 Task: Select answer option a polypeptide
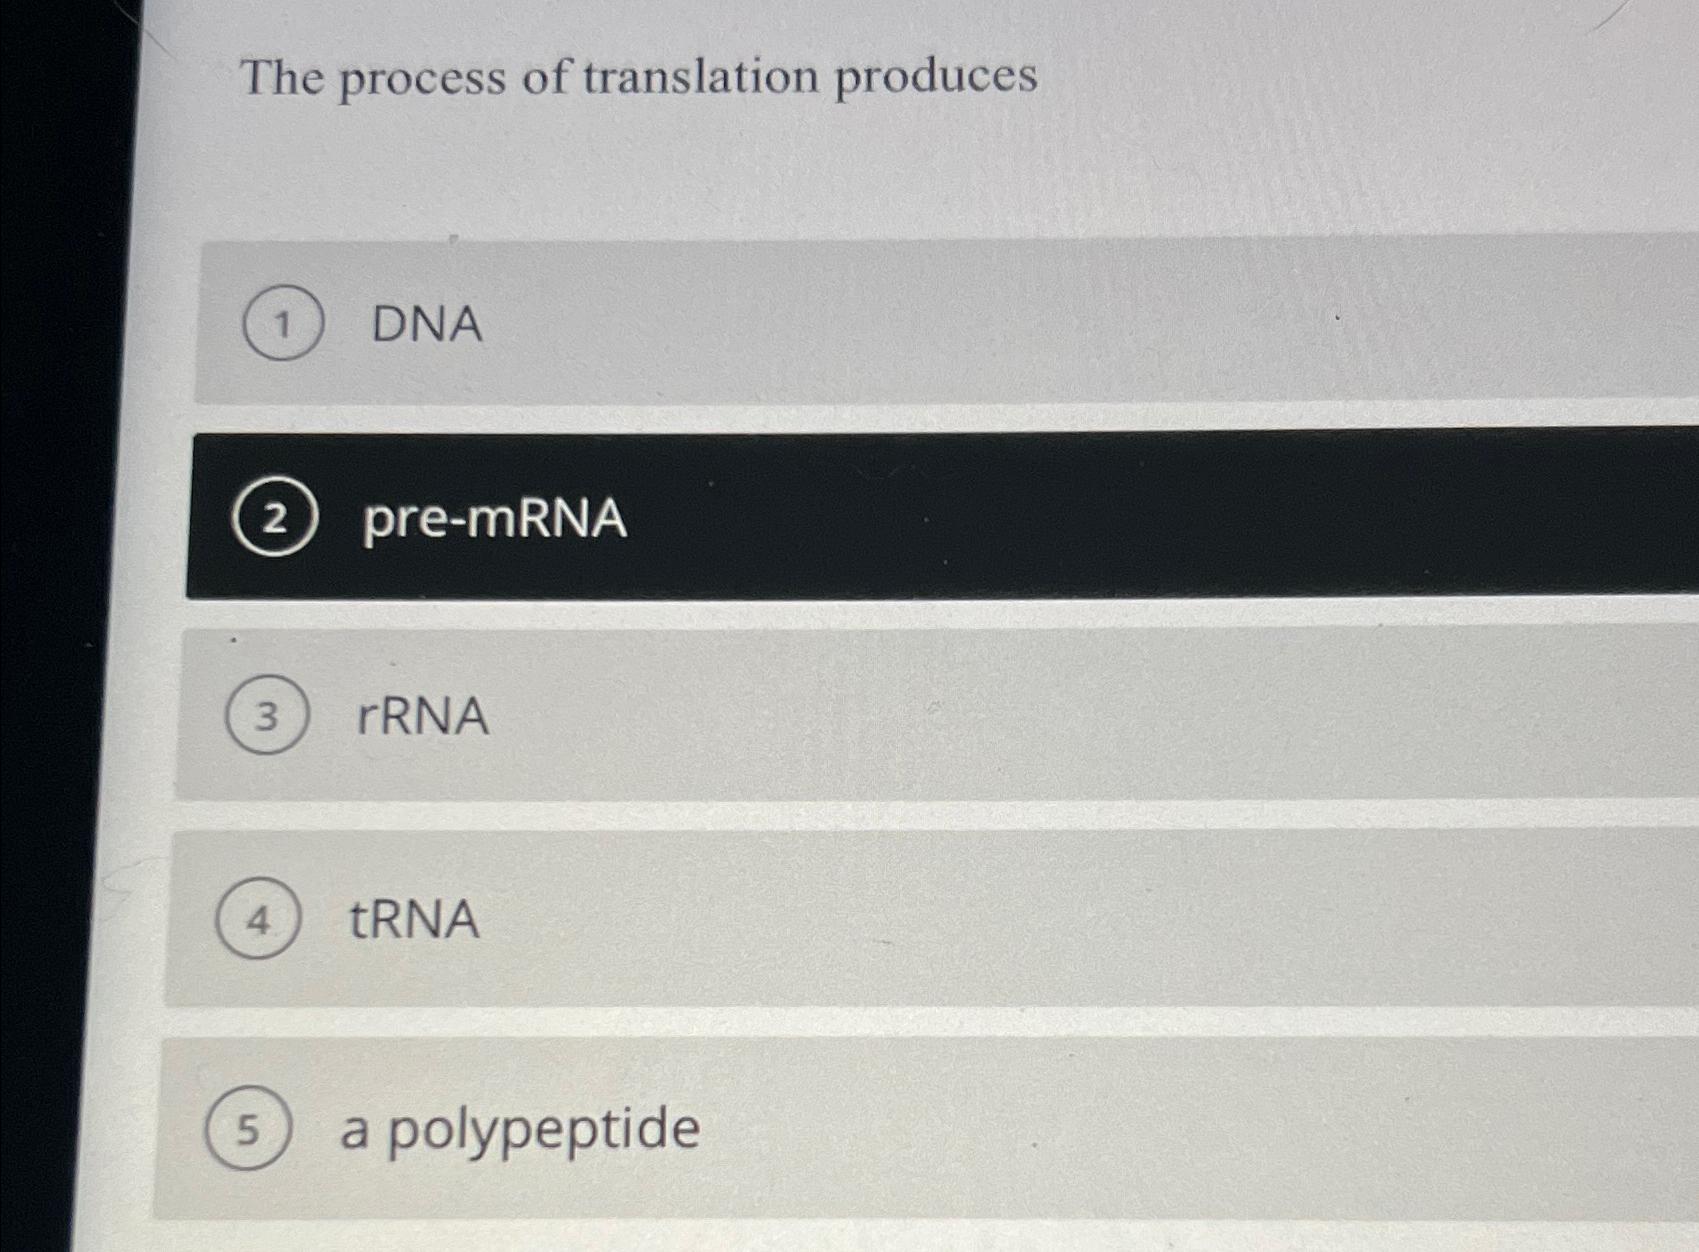[x=700, y=1120]
